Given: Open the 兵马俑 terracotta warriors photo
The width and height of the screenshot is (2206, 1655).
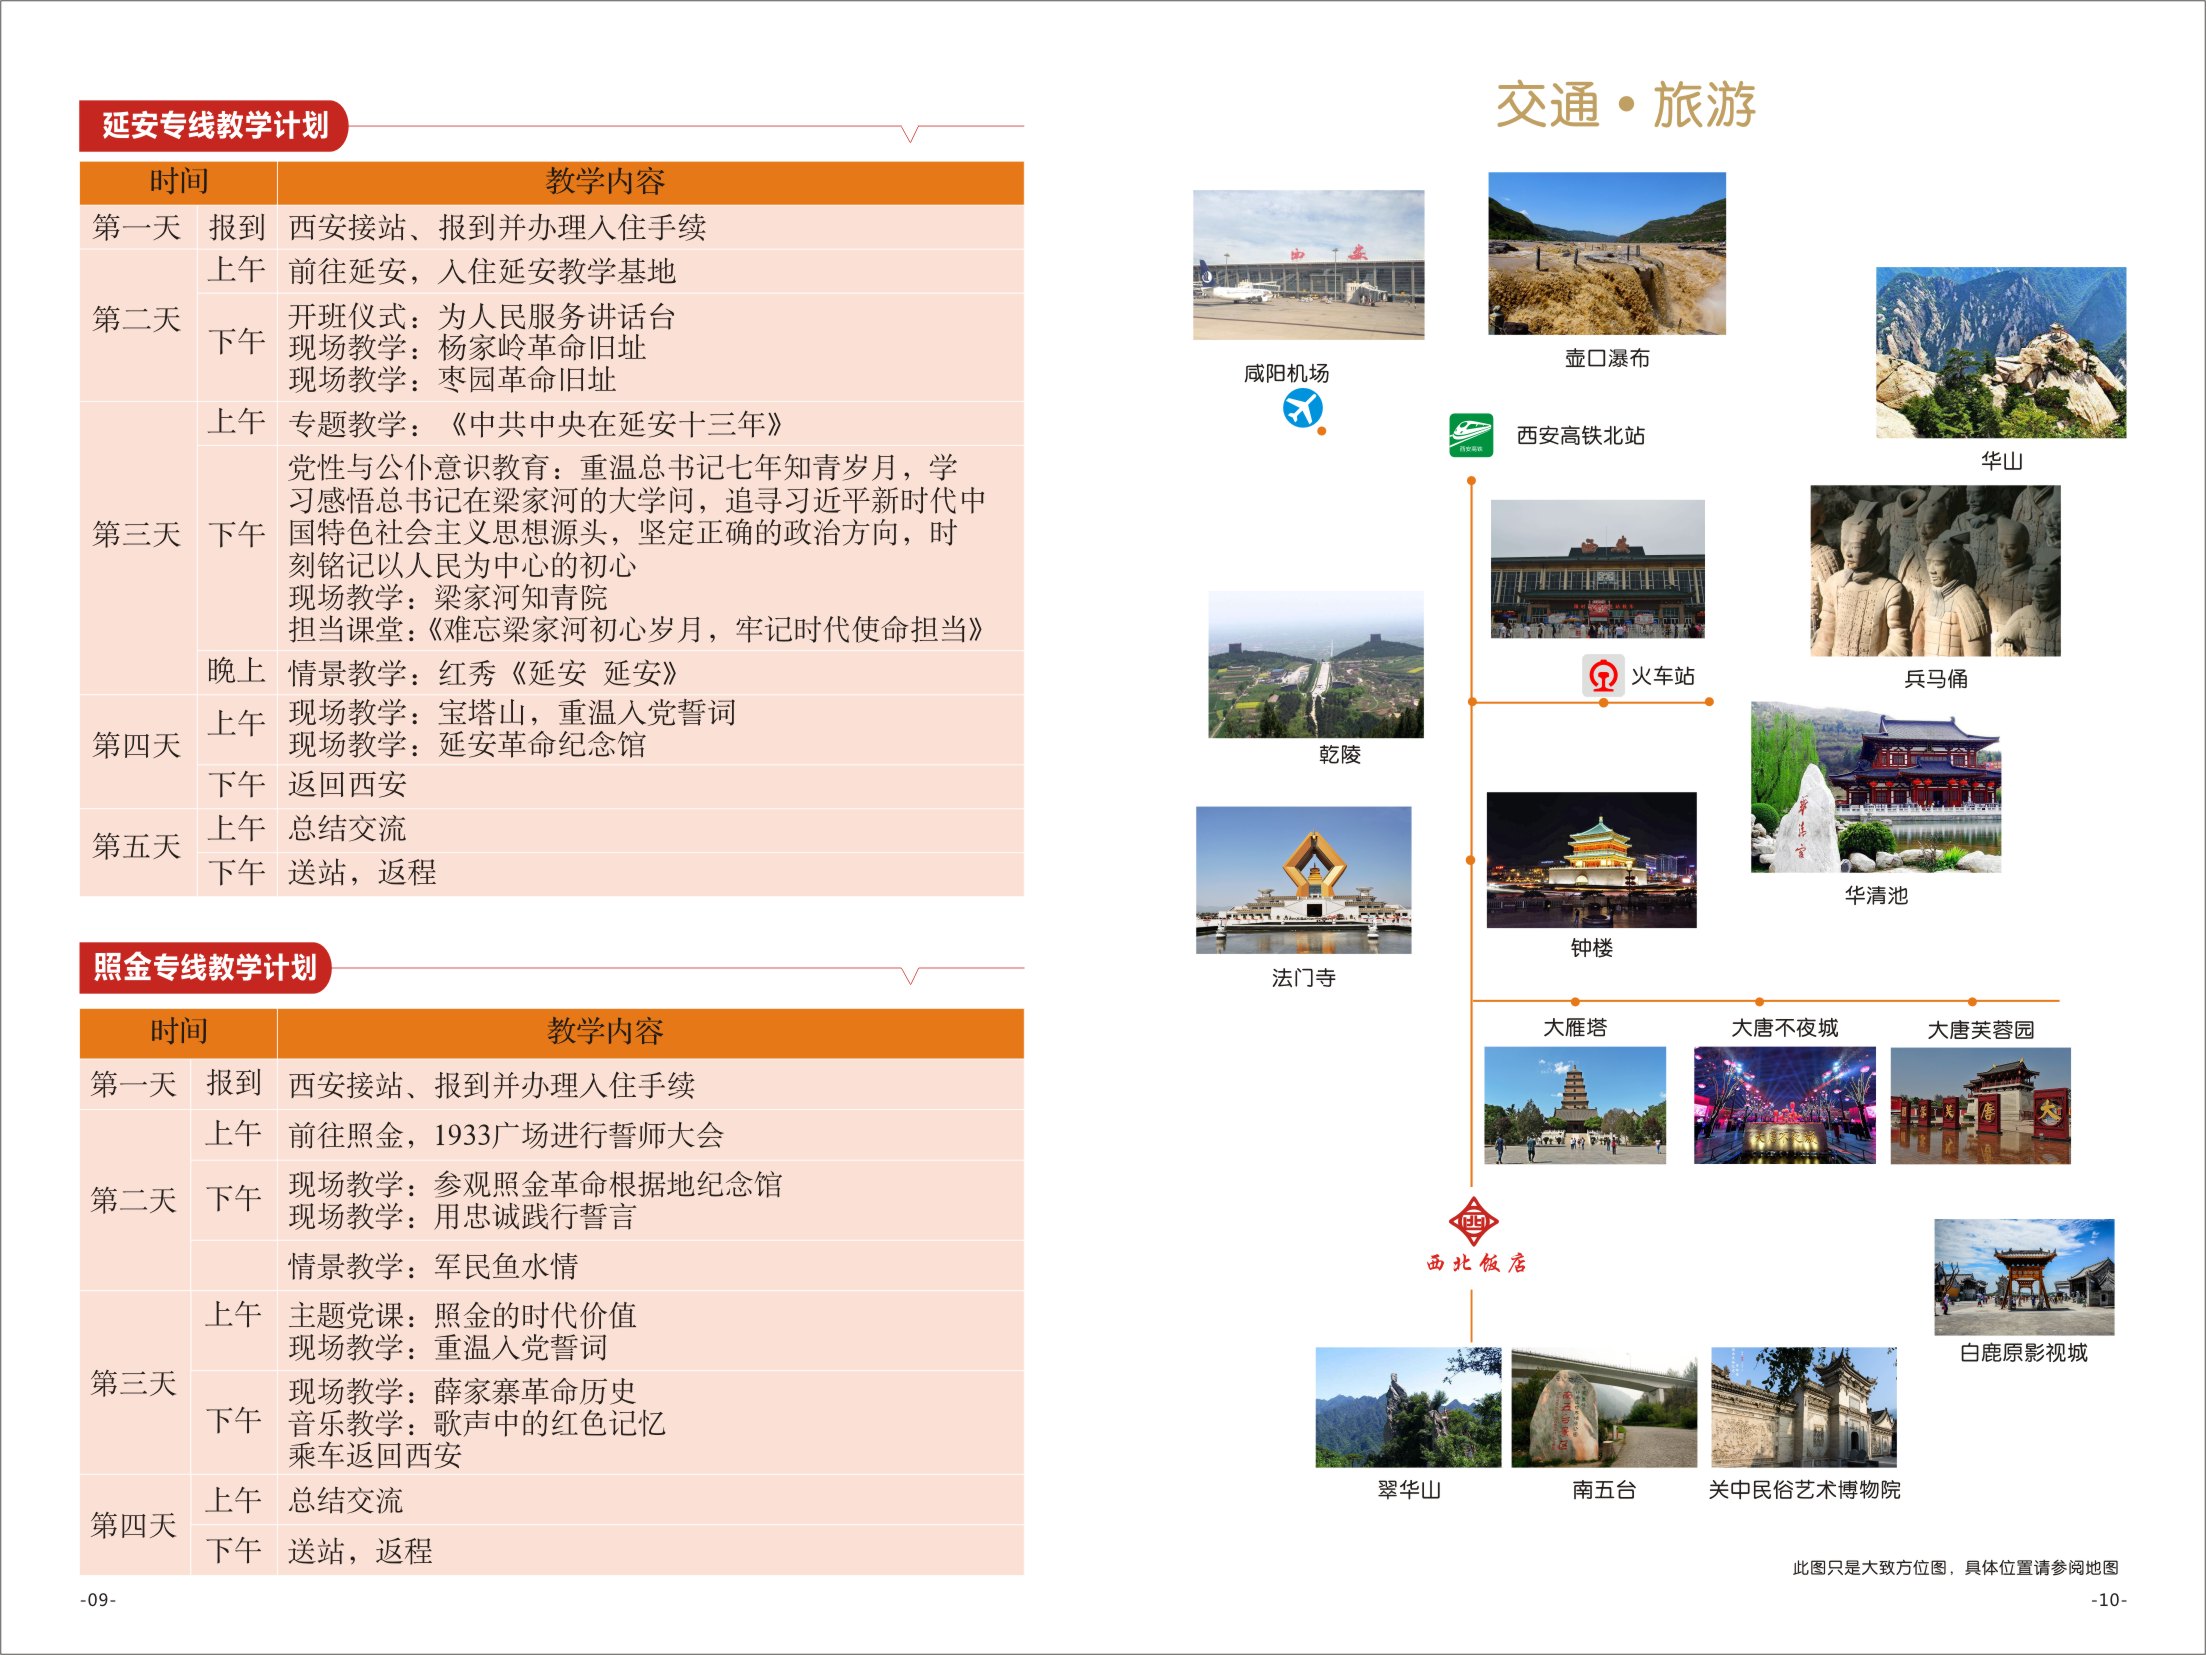Looking at the screenshot, I should tap(1934, 570).
